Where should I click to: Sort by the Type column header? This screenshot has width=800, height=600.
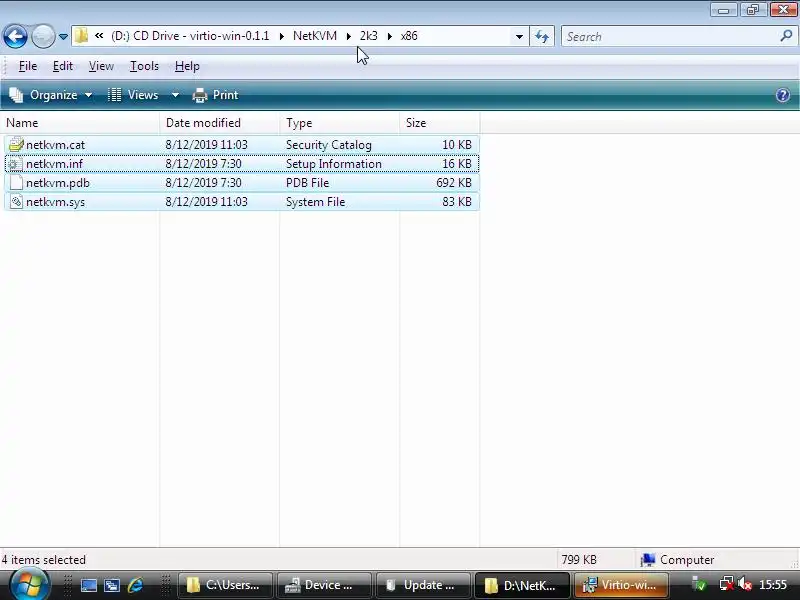click(x=340, y=123)
